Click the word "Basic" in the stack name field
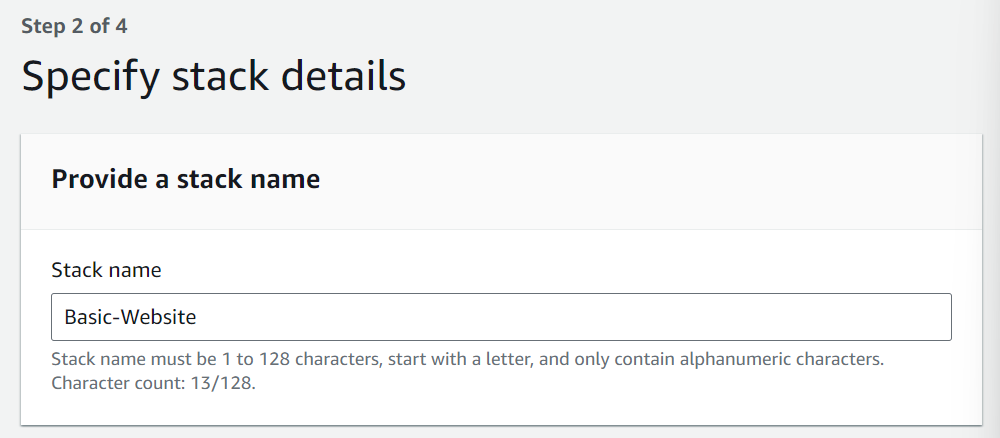The height and width of the screenshot is (438, 1000). pyautogui.click(x=87, y=318)
